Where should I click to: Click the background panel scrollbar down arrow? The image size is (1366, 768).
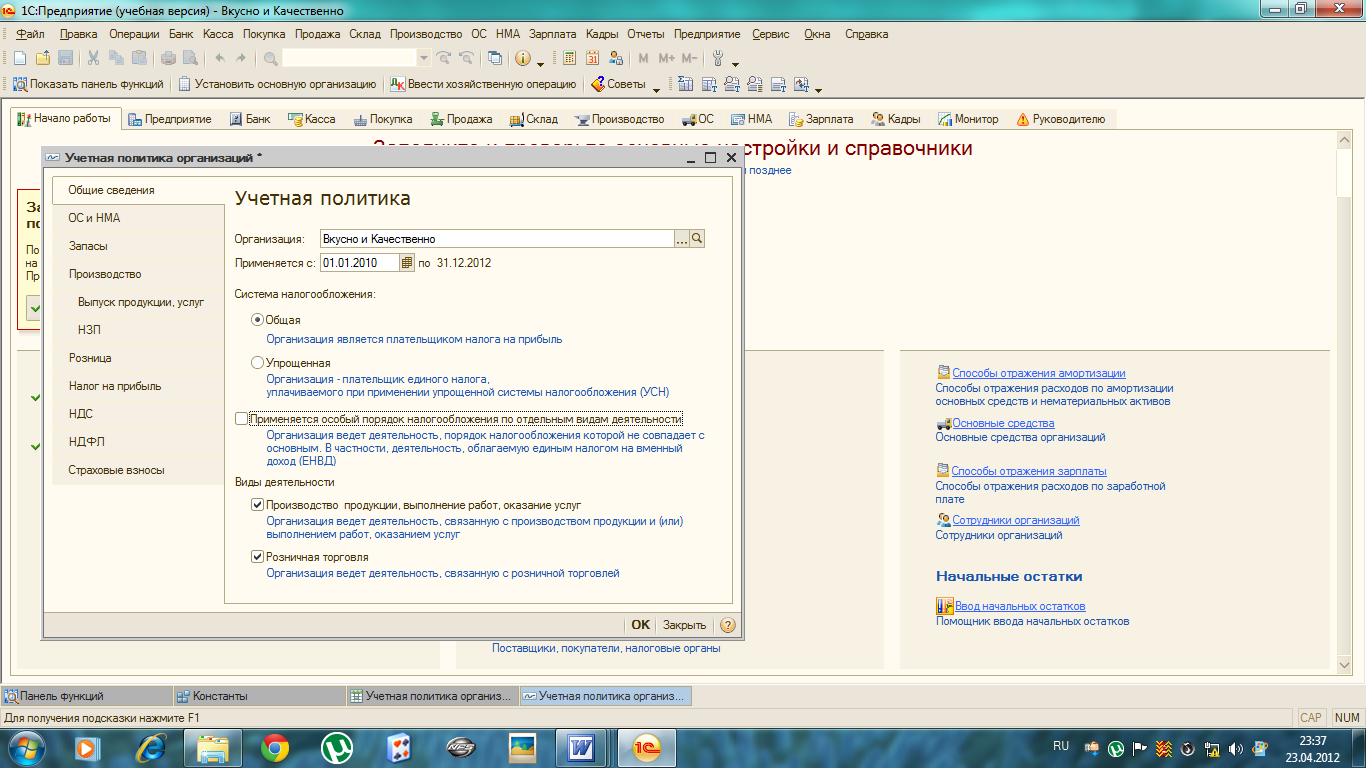click(1346, 663)
